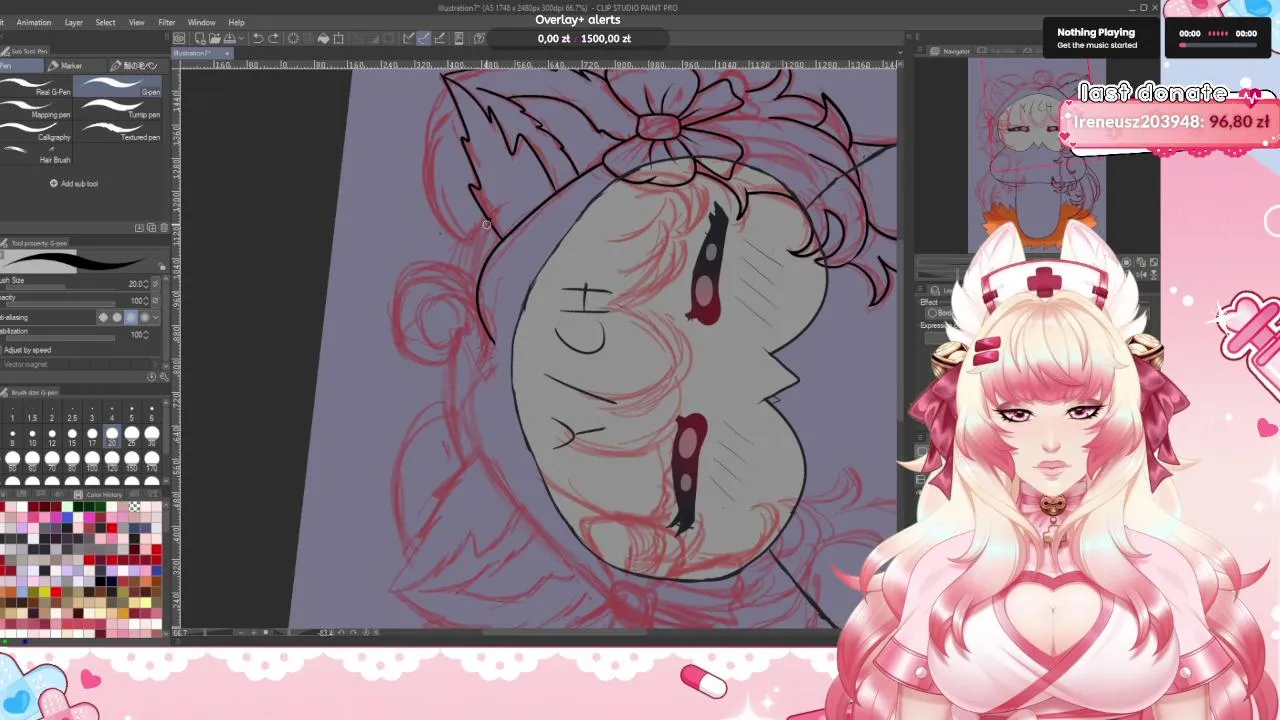The width and height of the screenshot is (1280, 720).
Task: Open the Color History tab
Action: 100,494
